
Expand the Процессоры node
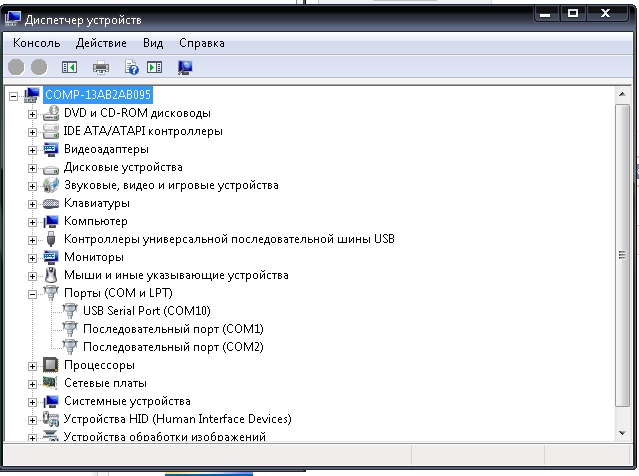tap(32, 366)
